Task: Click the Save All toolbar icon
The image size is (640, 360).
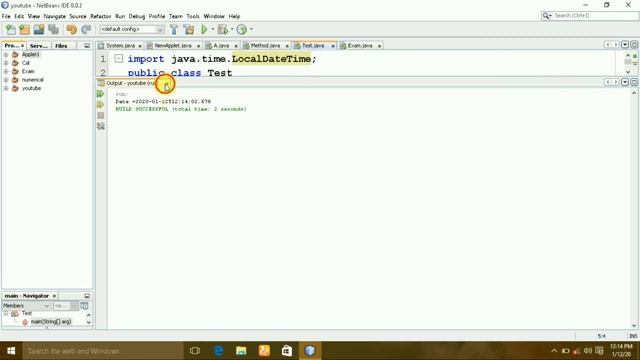Action: tap(53, 29)
